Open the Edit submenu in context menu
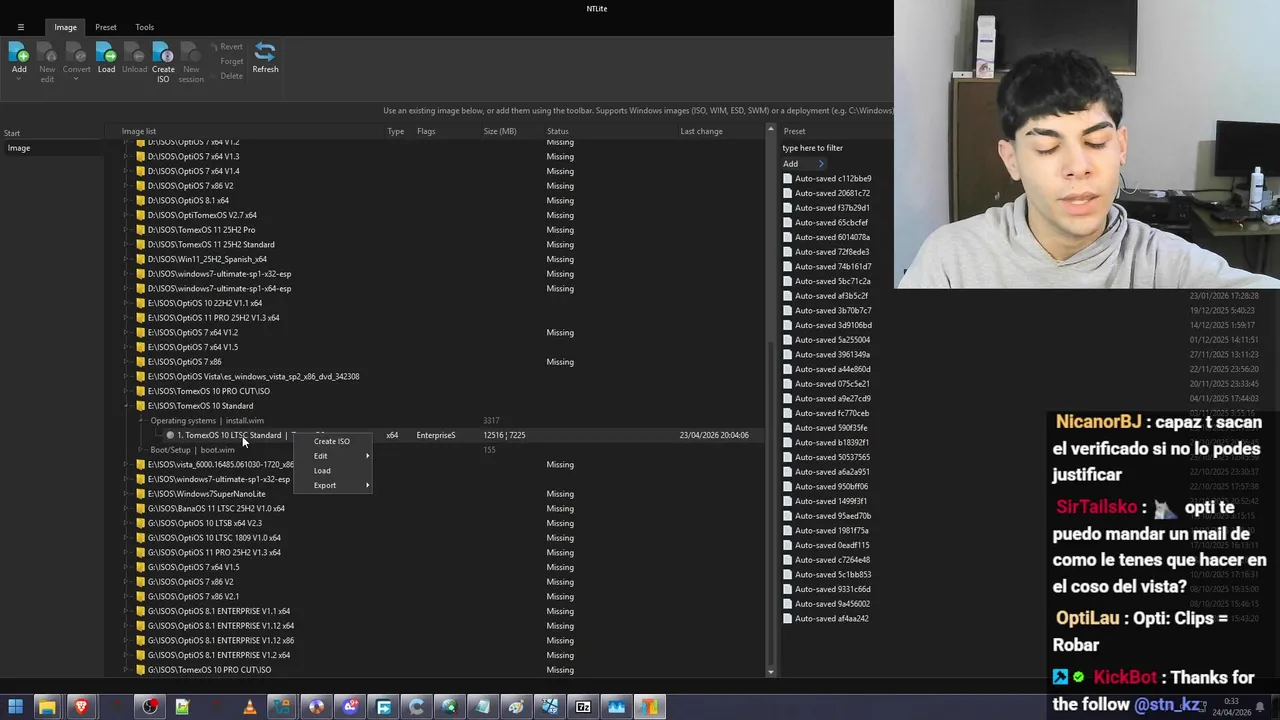 point(332,456)
